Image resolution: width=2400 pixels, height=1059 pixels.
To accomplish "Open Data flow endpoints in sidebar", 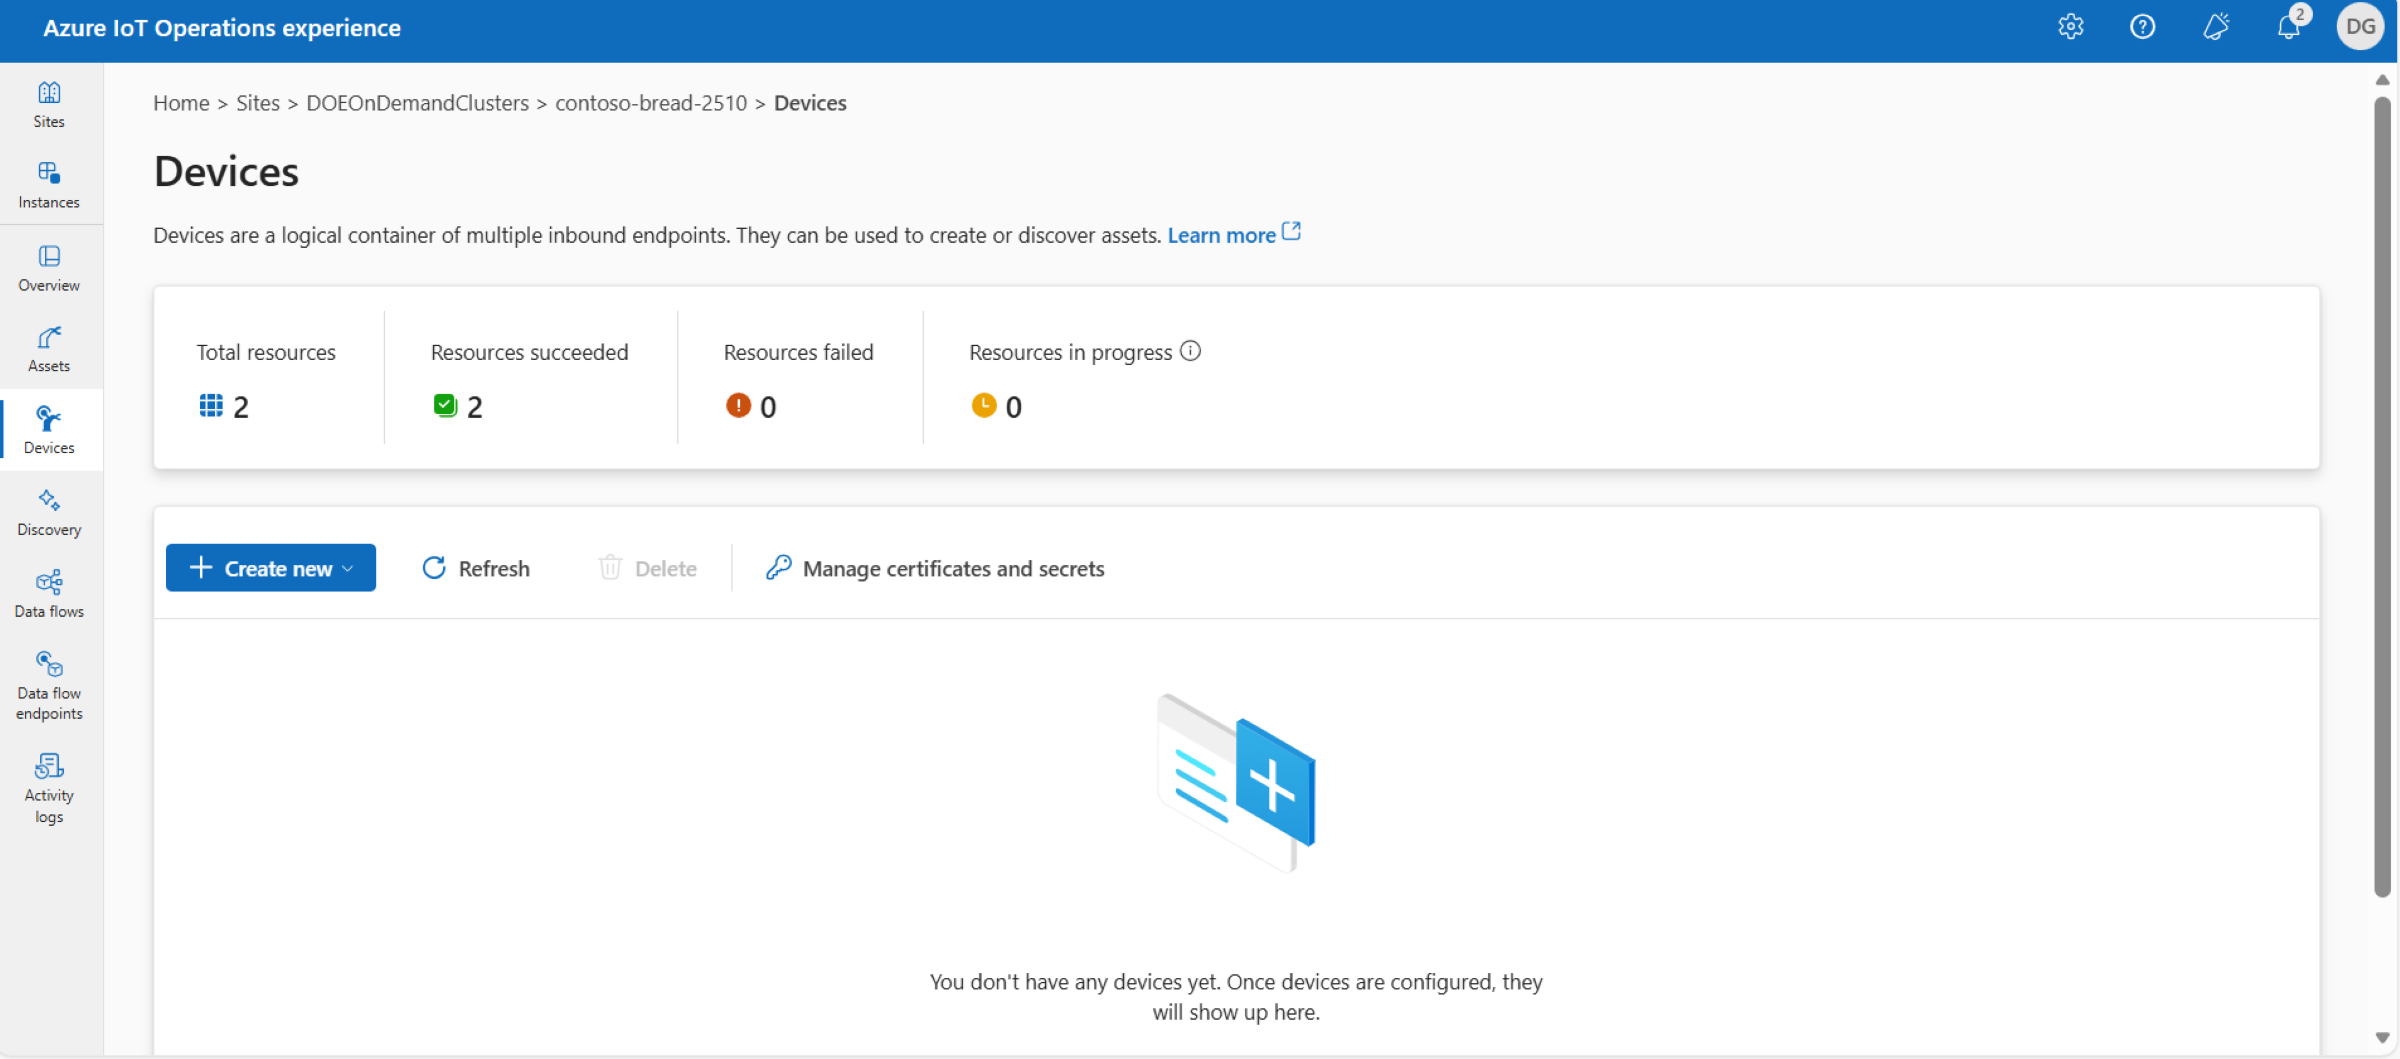I will point(49,686).
